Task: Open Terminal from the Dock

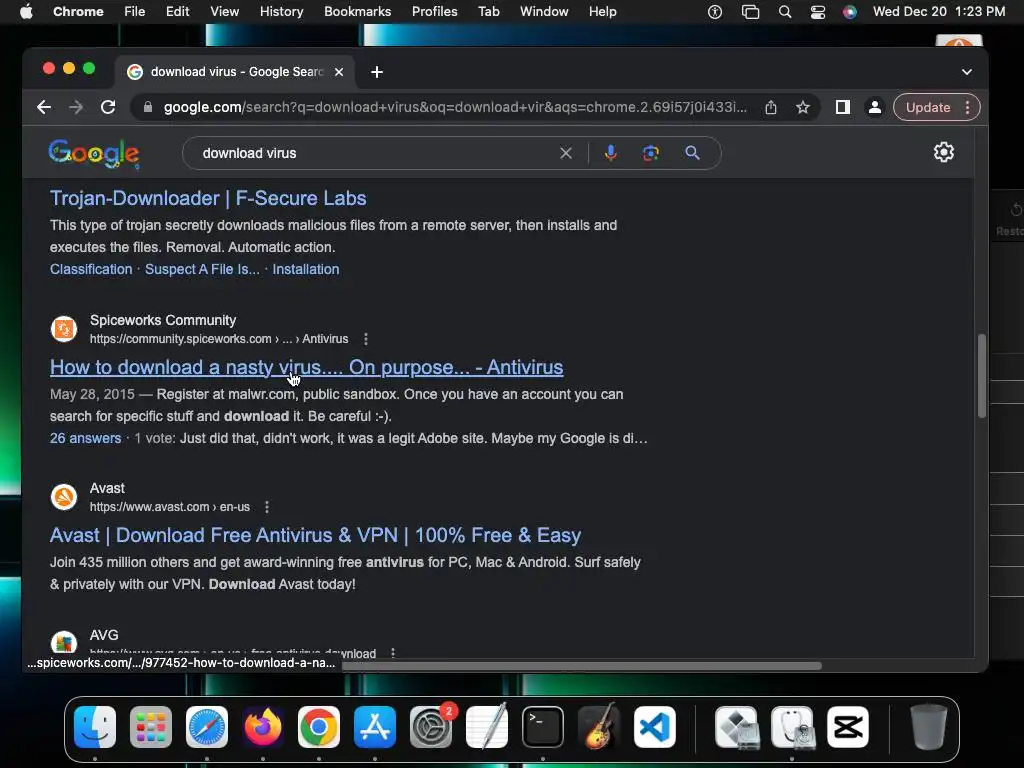Action: 543,727
